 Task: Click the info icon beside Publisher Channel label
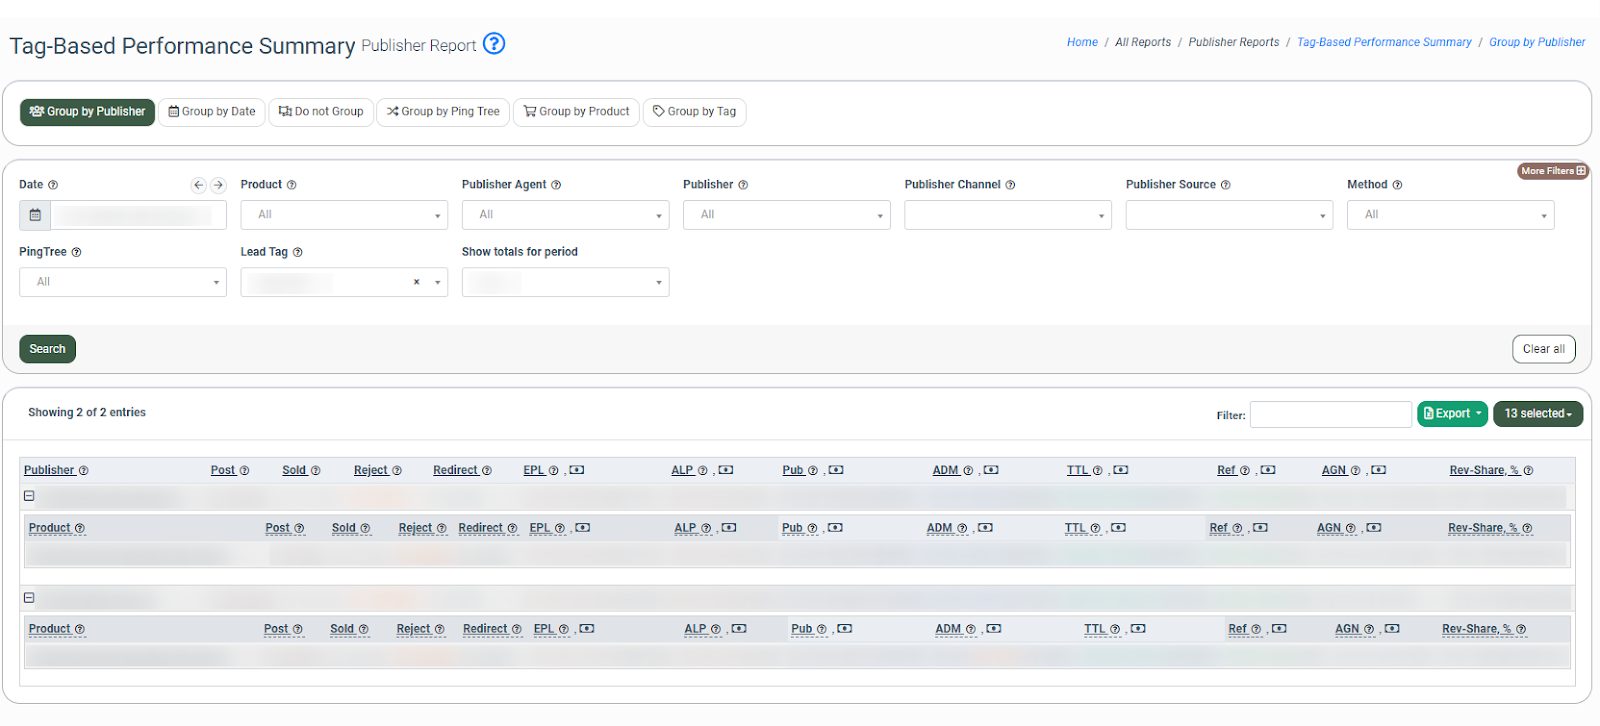click(x=1010, y=185)
